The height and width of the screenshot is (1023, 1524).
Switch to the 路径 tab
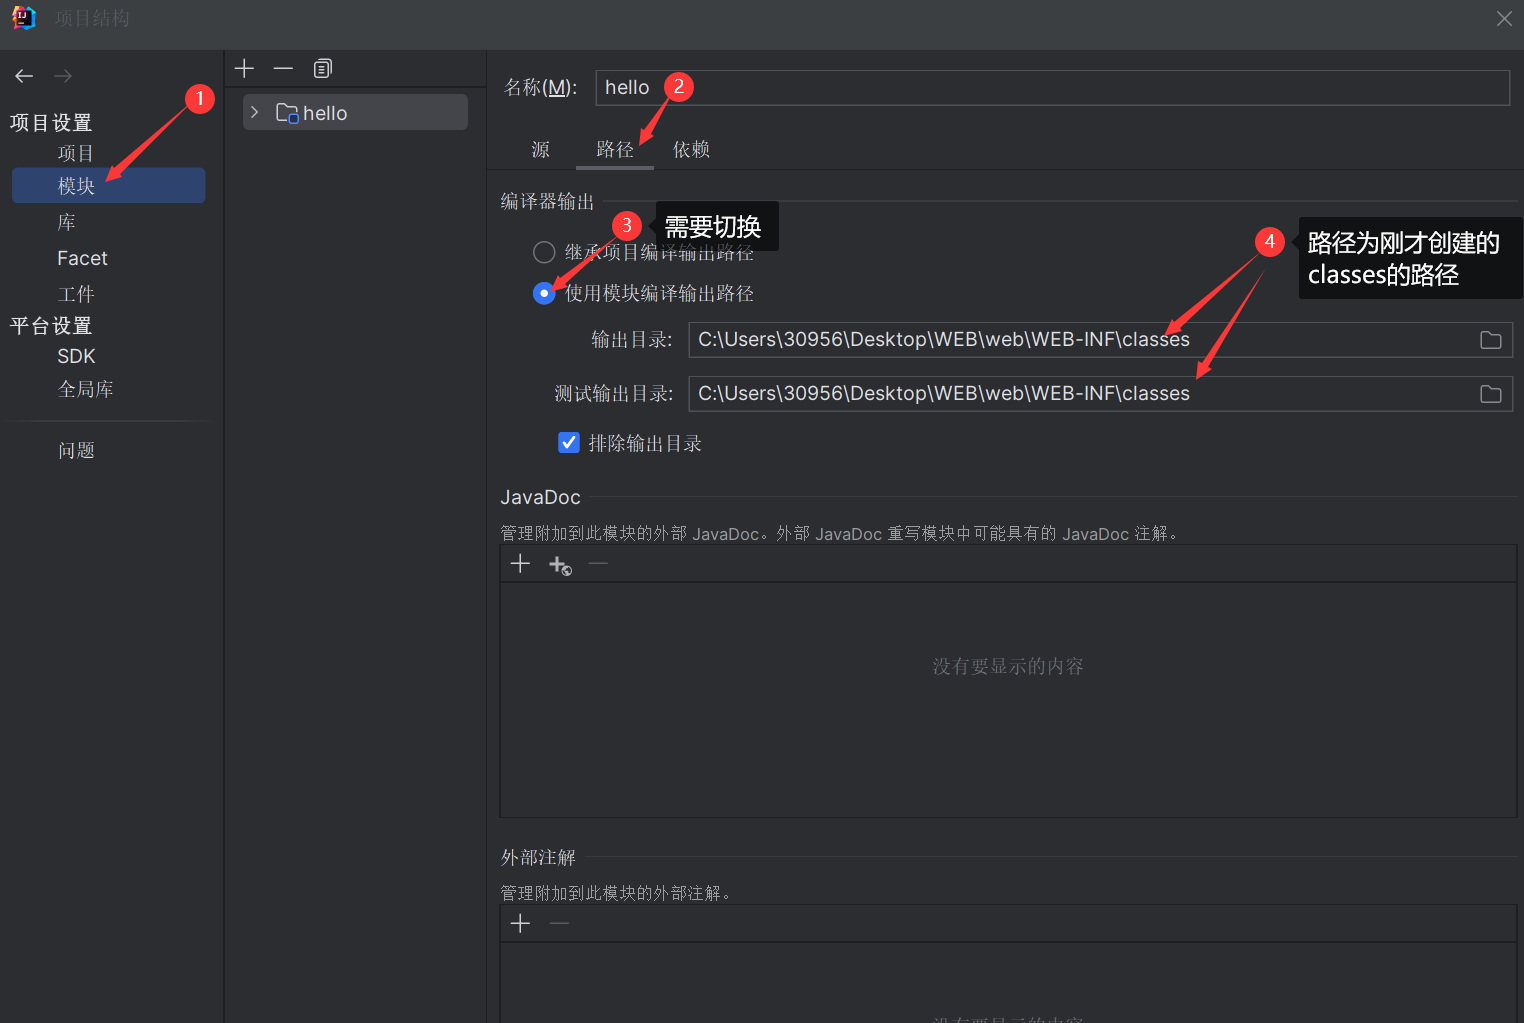coord(615,149)
